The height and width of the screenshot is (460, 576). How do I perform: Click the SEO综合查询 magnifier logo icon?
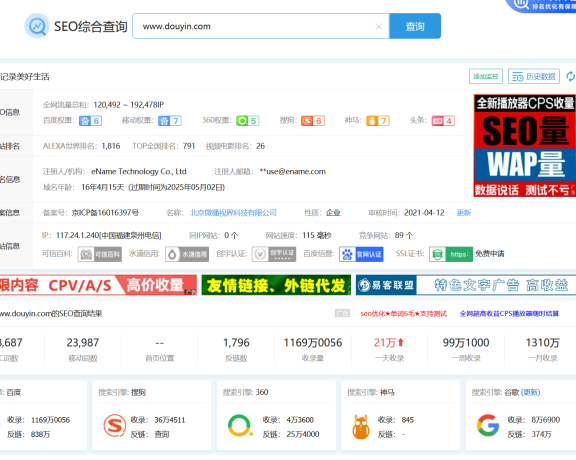[x=37, y=26]
